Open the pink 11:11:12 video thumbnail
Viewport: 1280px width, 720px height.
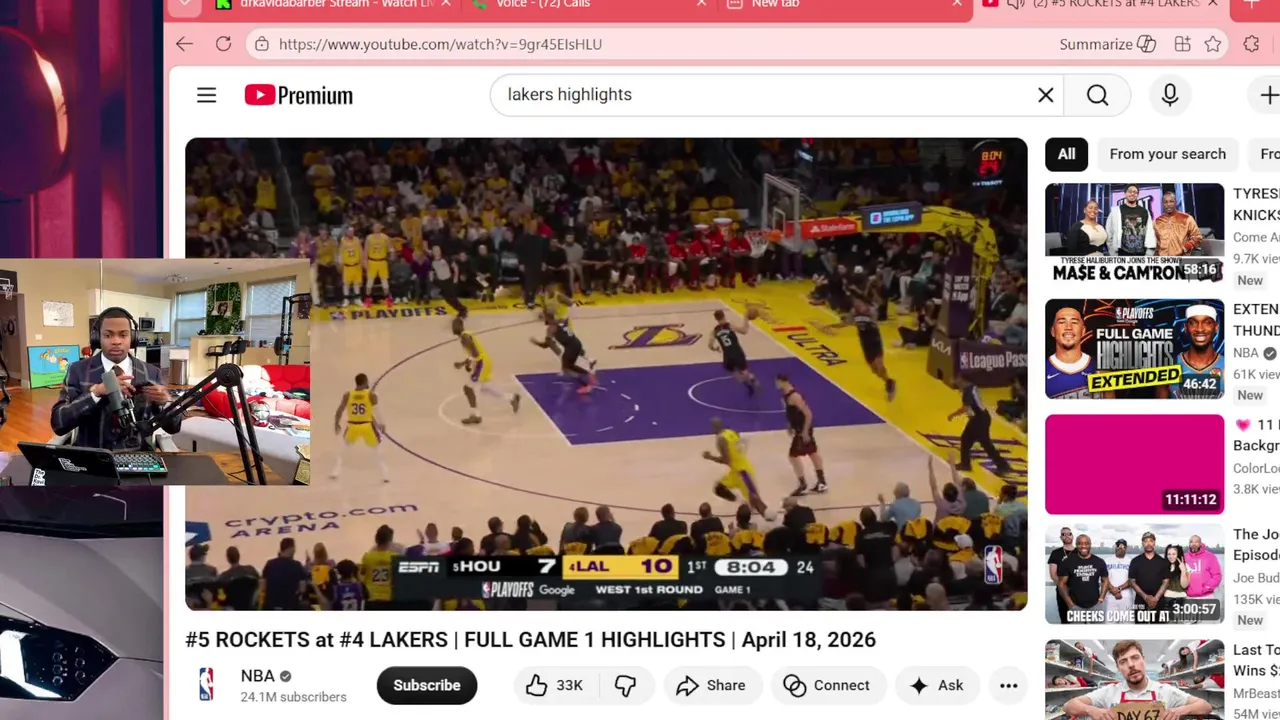point(1134,464)
